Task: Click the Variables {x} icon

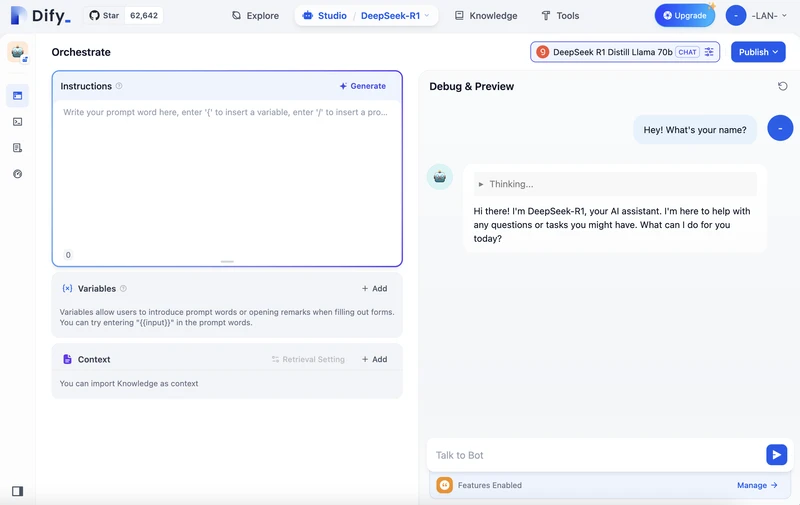Action: pyautogui.click(x=67, y=288)
